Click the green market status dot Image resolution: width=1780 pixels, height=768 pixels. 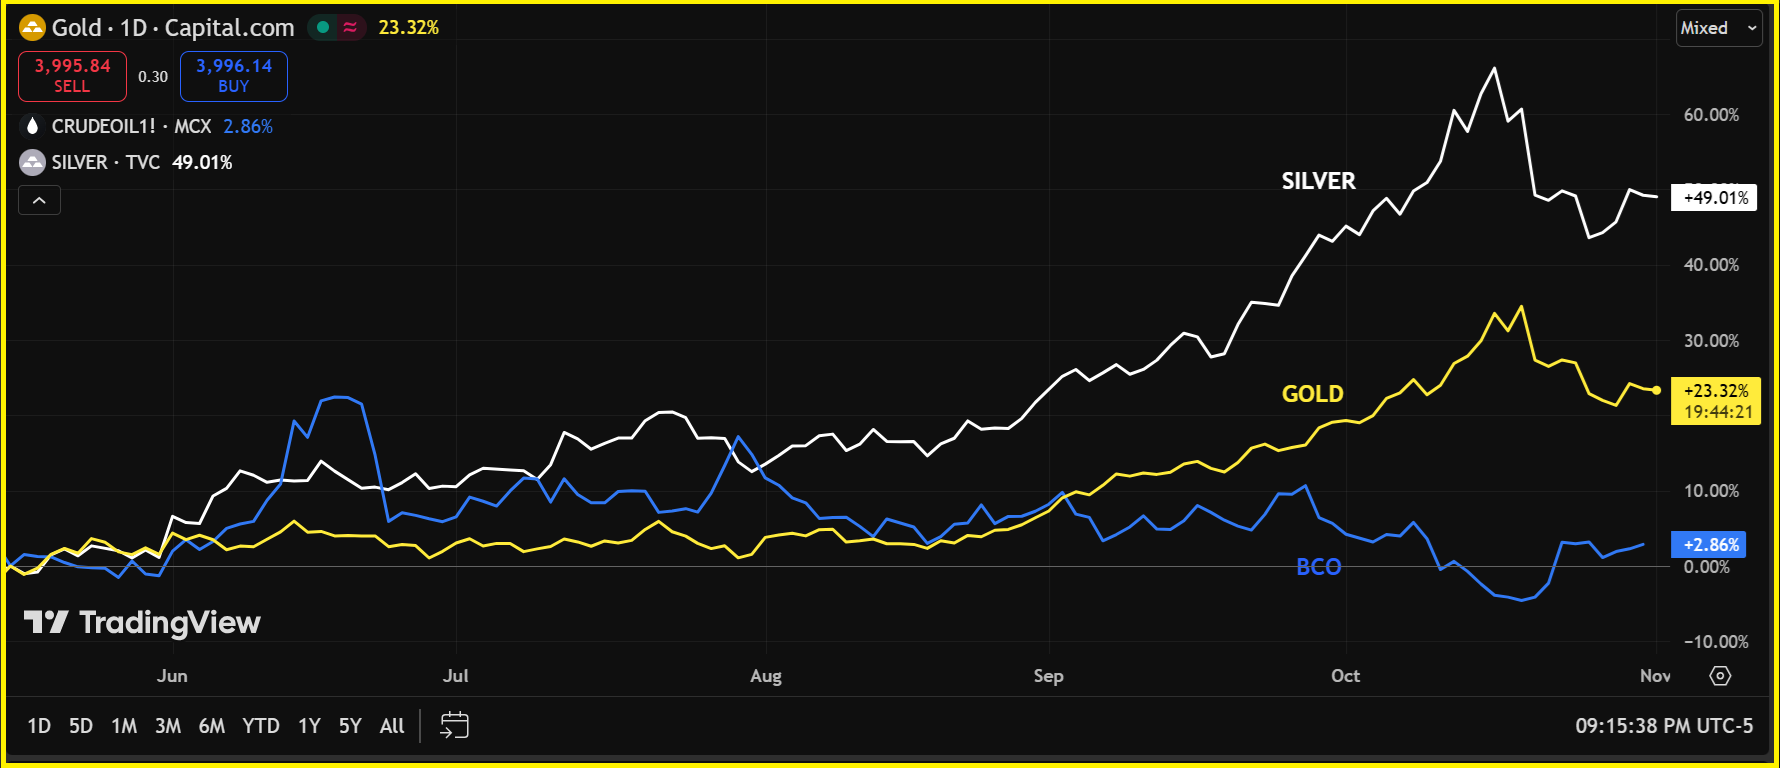323,28
